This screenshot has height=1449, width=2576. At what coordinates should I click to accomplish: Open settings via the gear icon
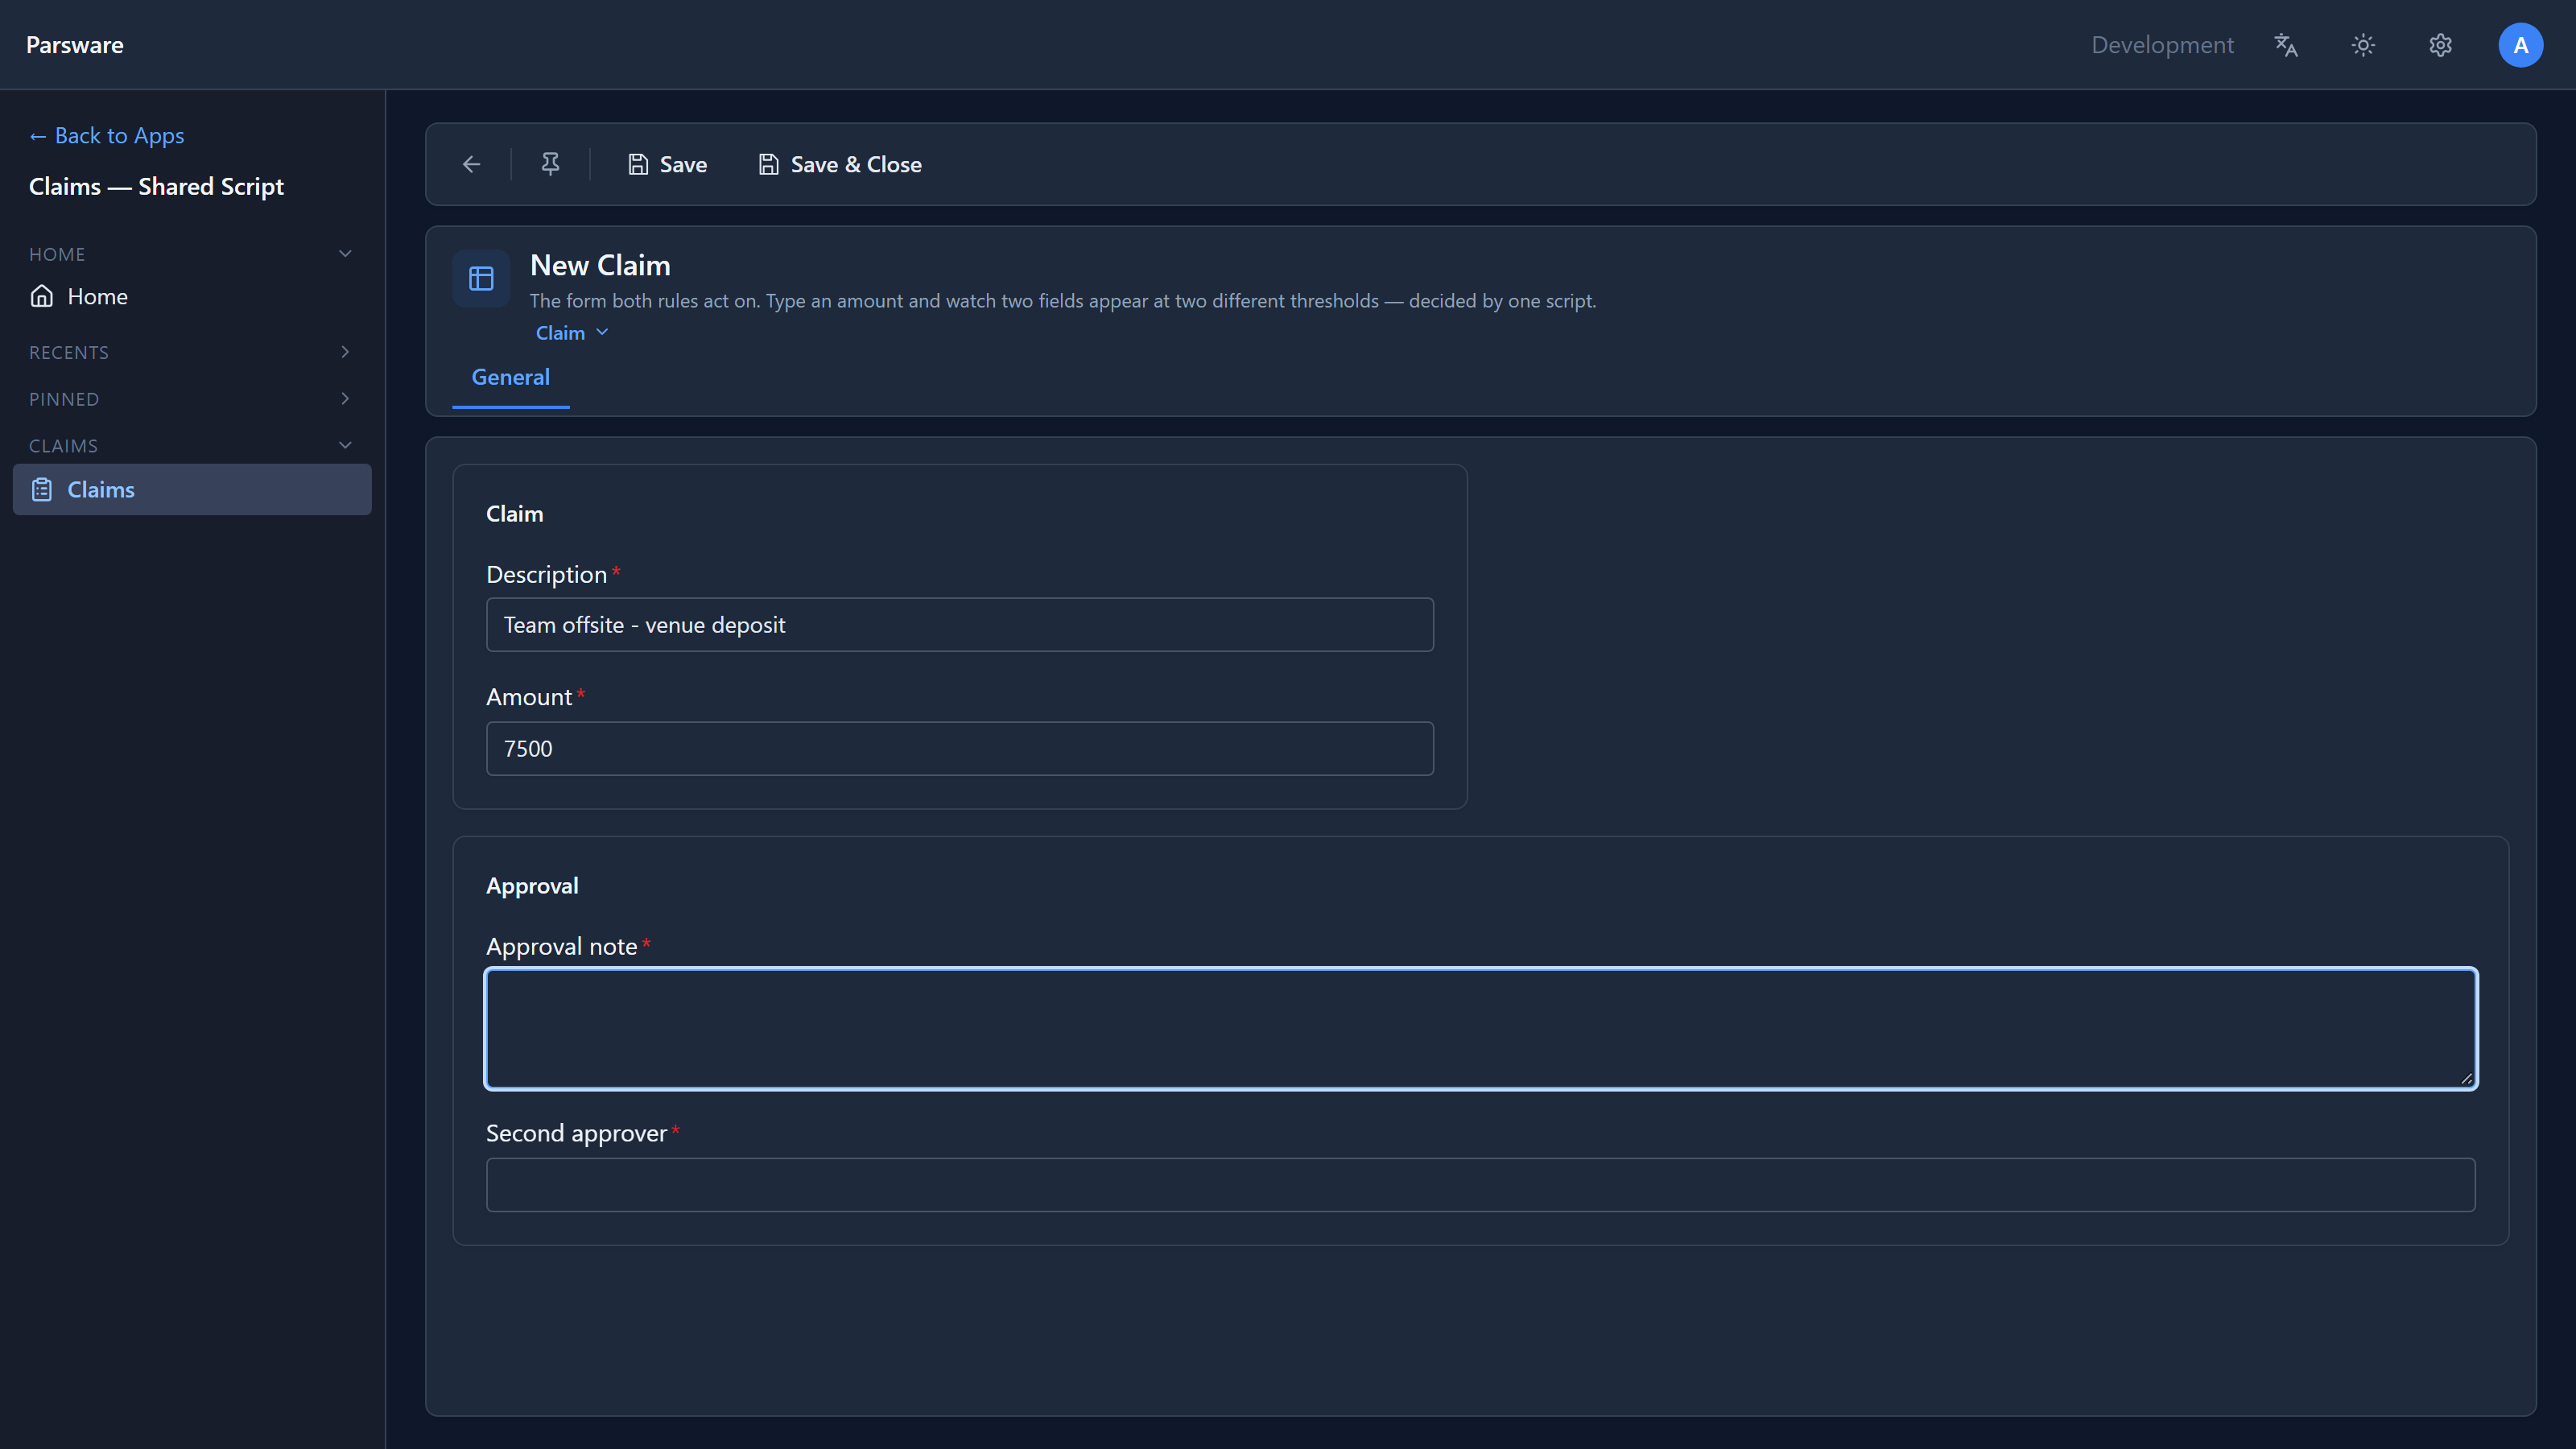(2440, 45)
